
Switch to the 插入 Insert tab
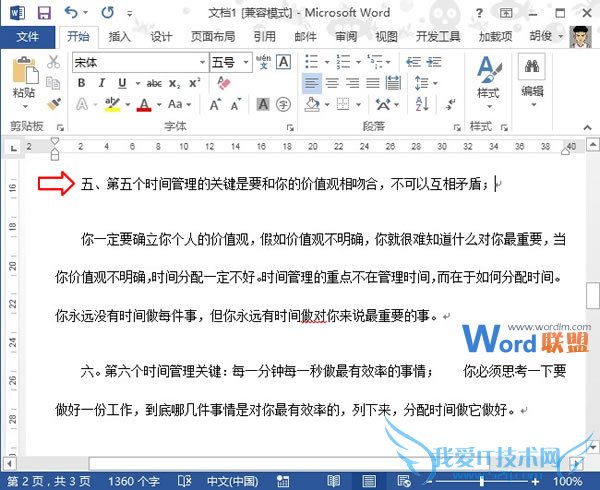[x=119, y=37]
